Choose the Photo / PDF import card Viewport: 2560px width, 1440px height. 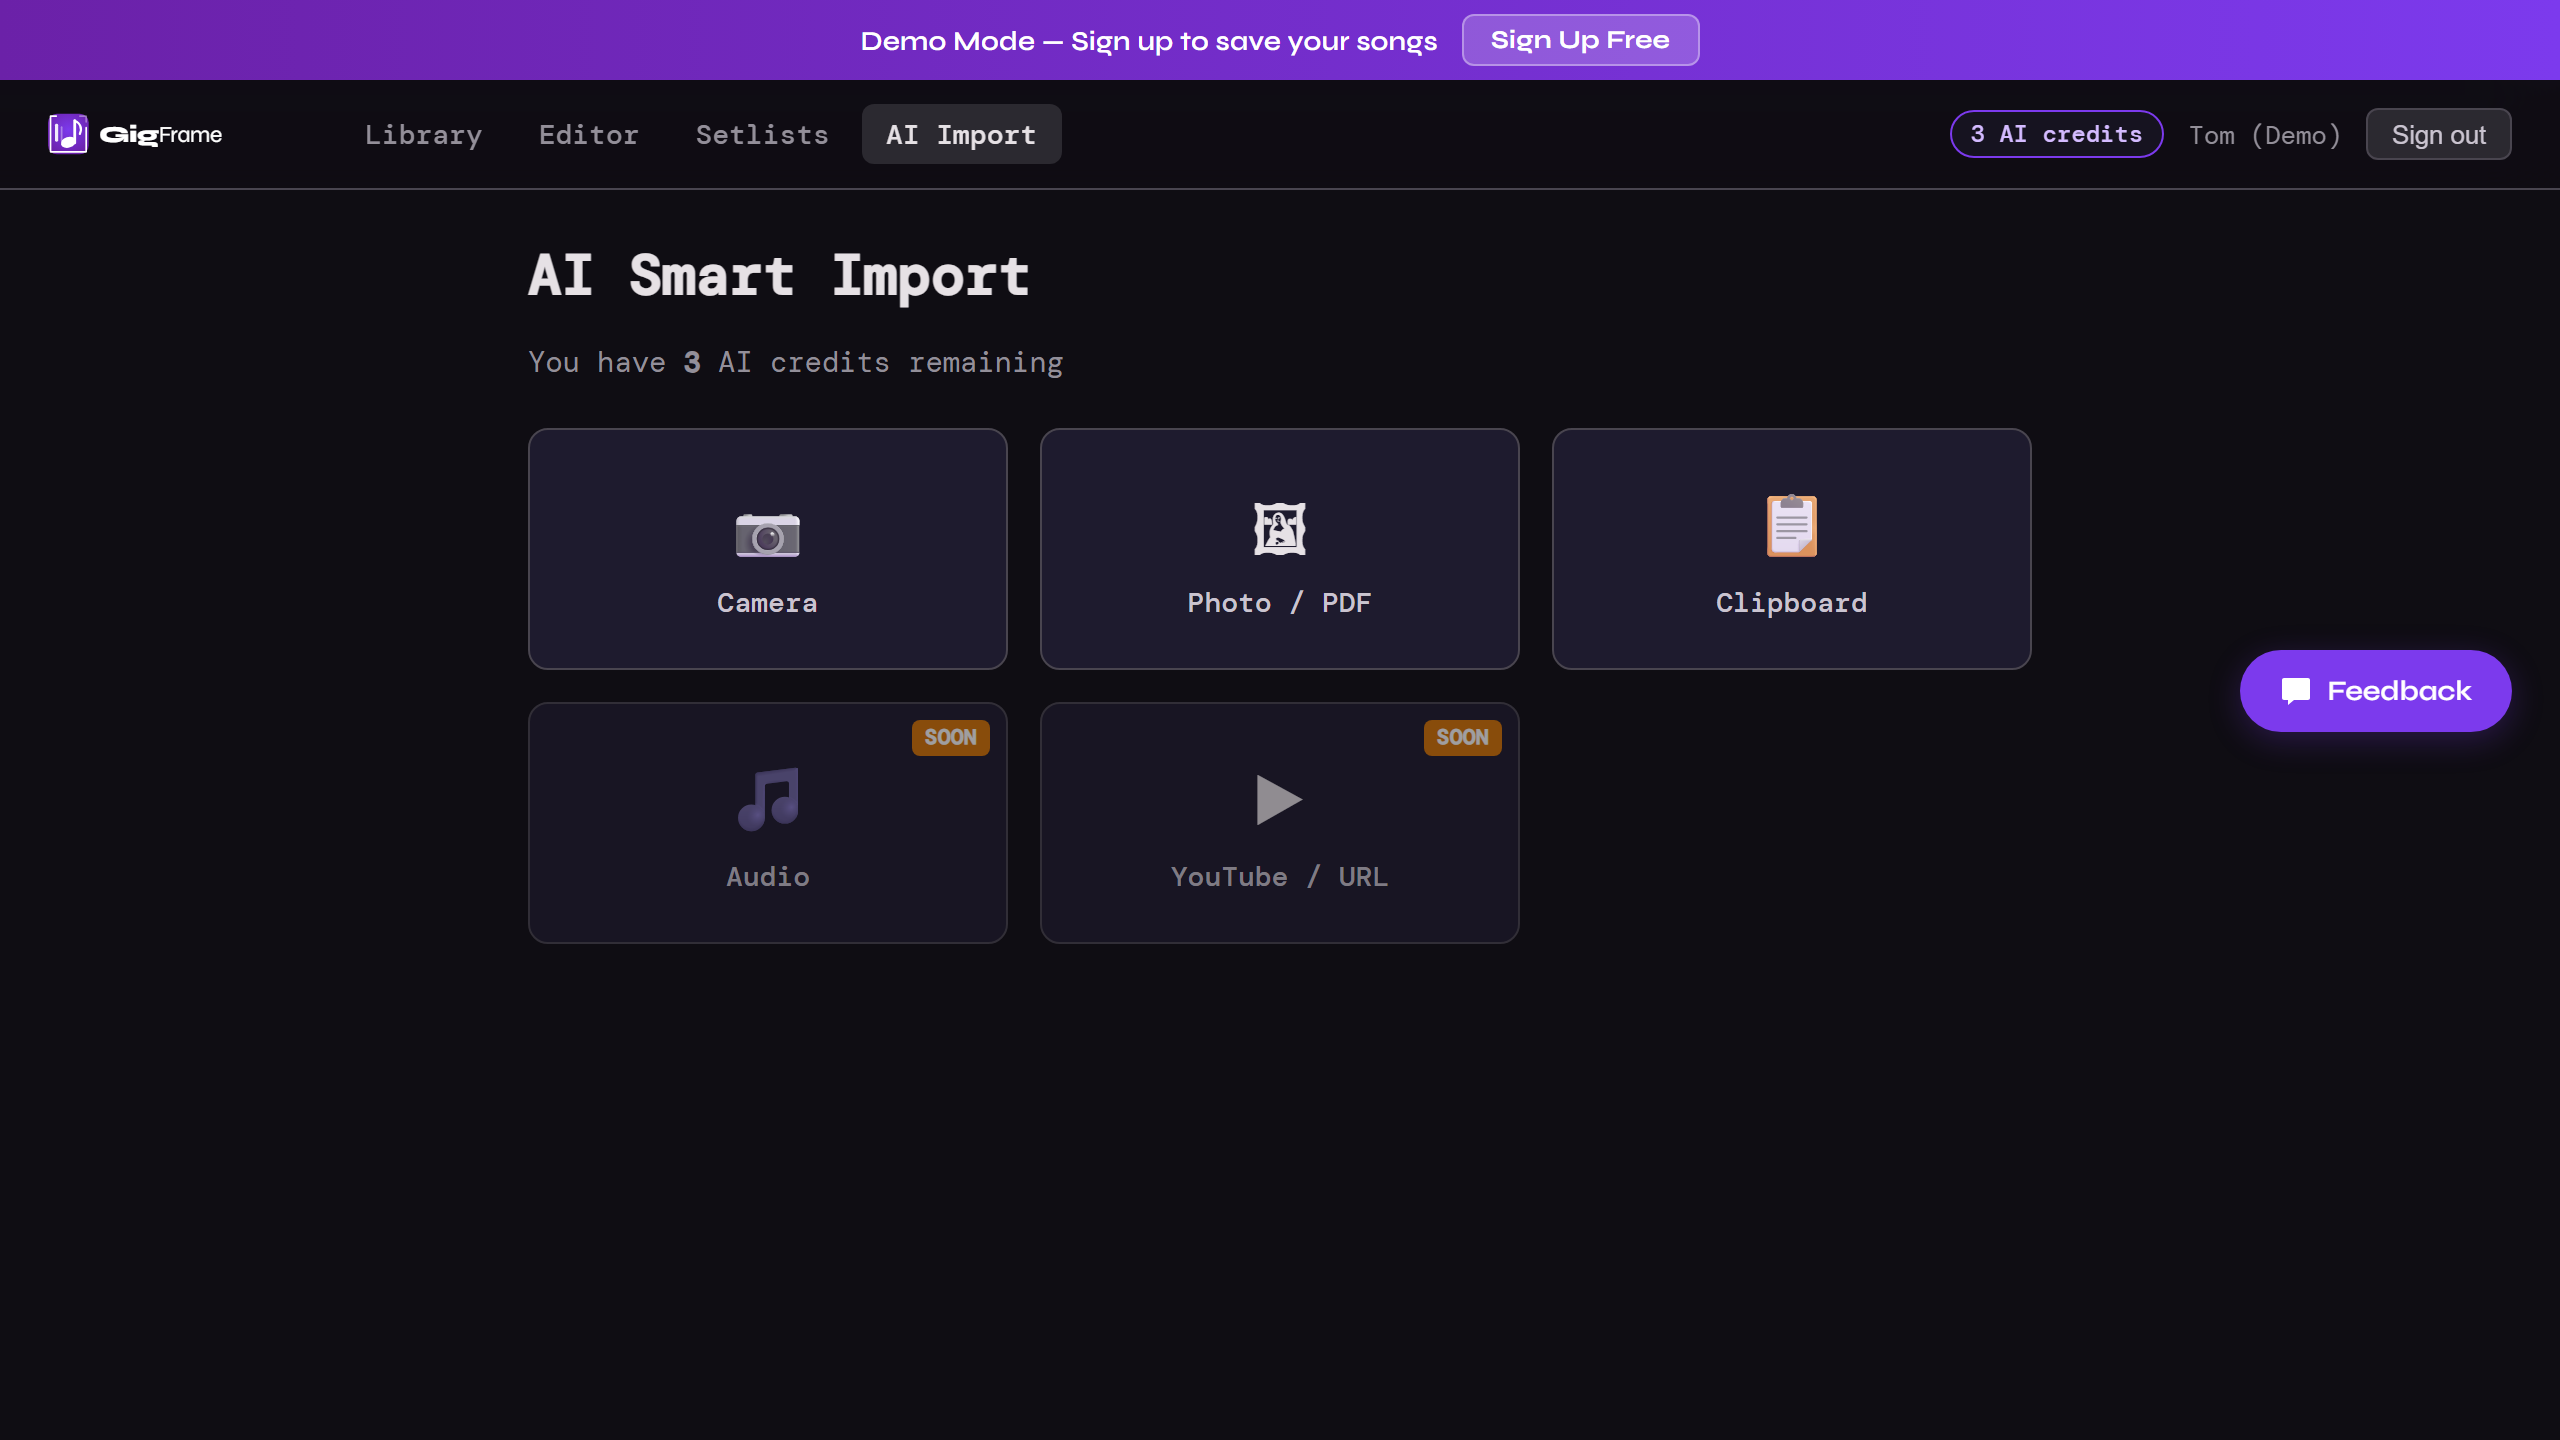coord(1280,549)
